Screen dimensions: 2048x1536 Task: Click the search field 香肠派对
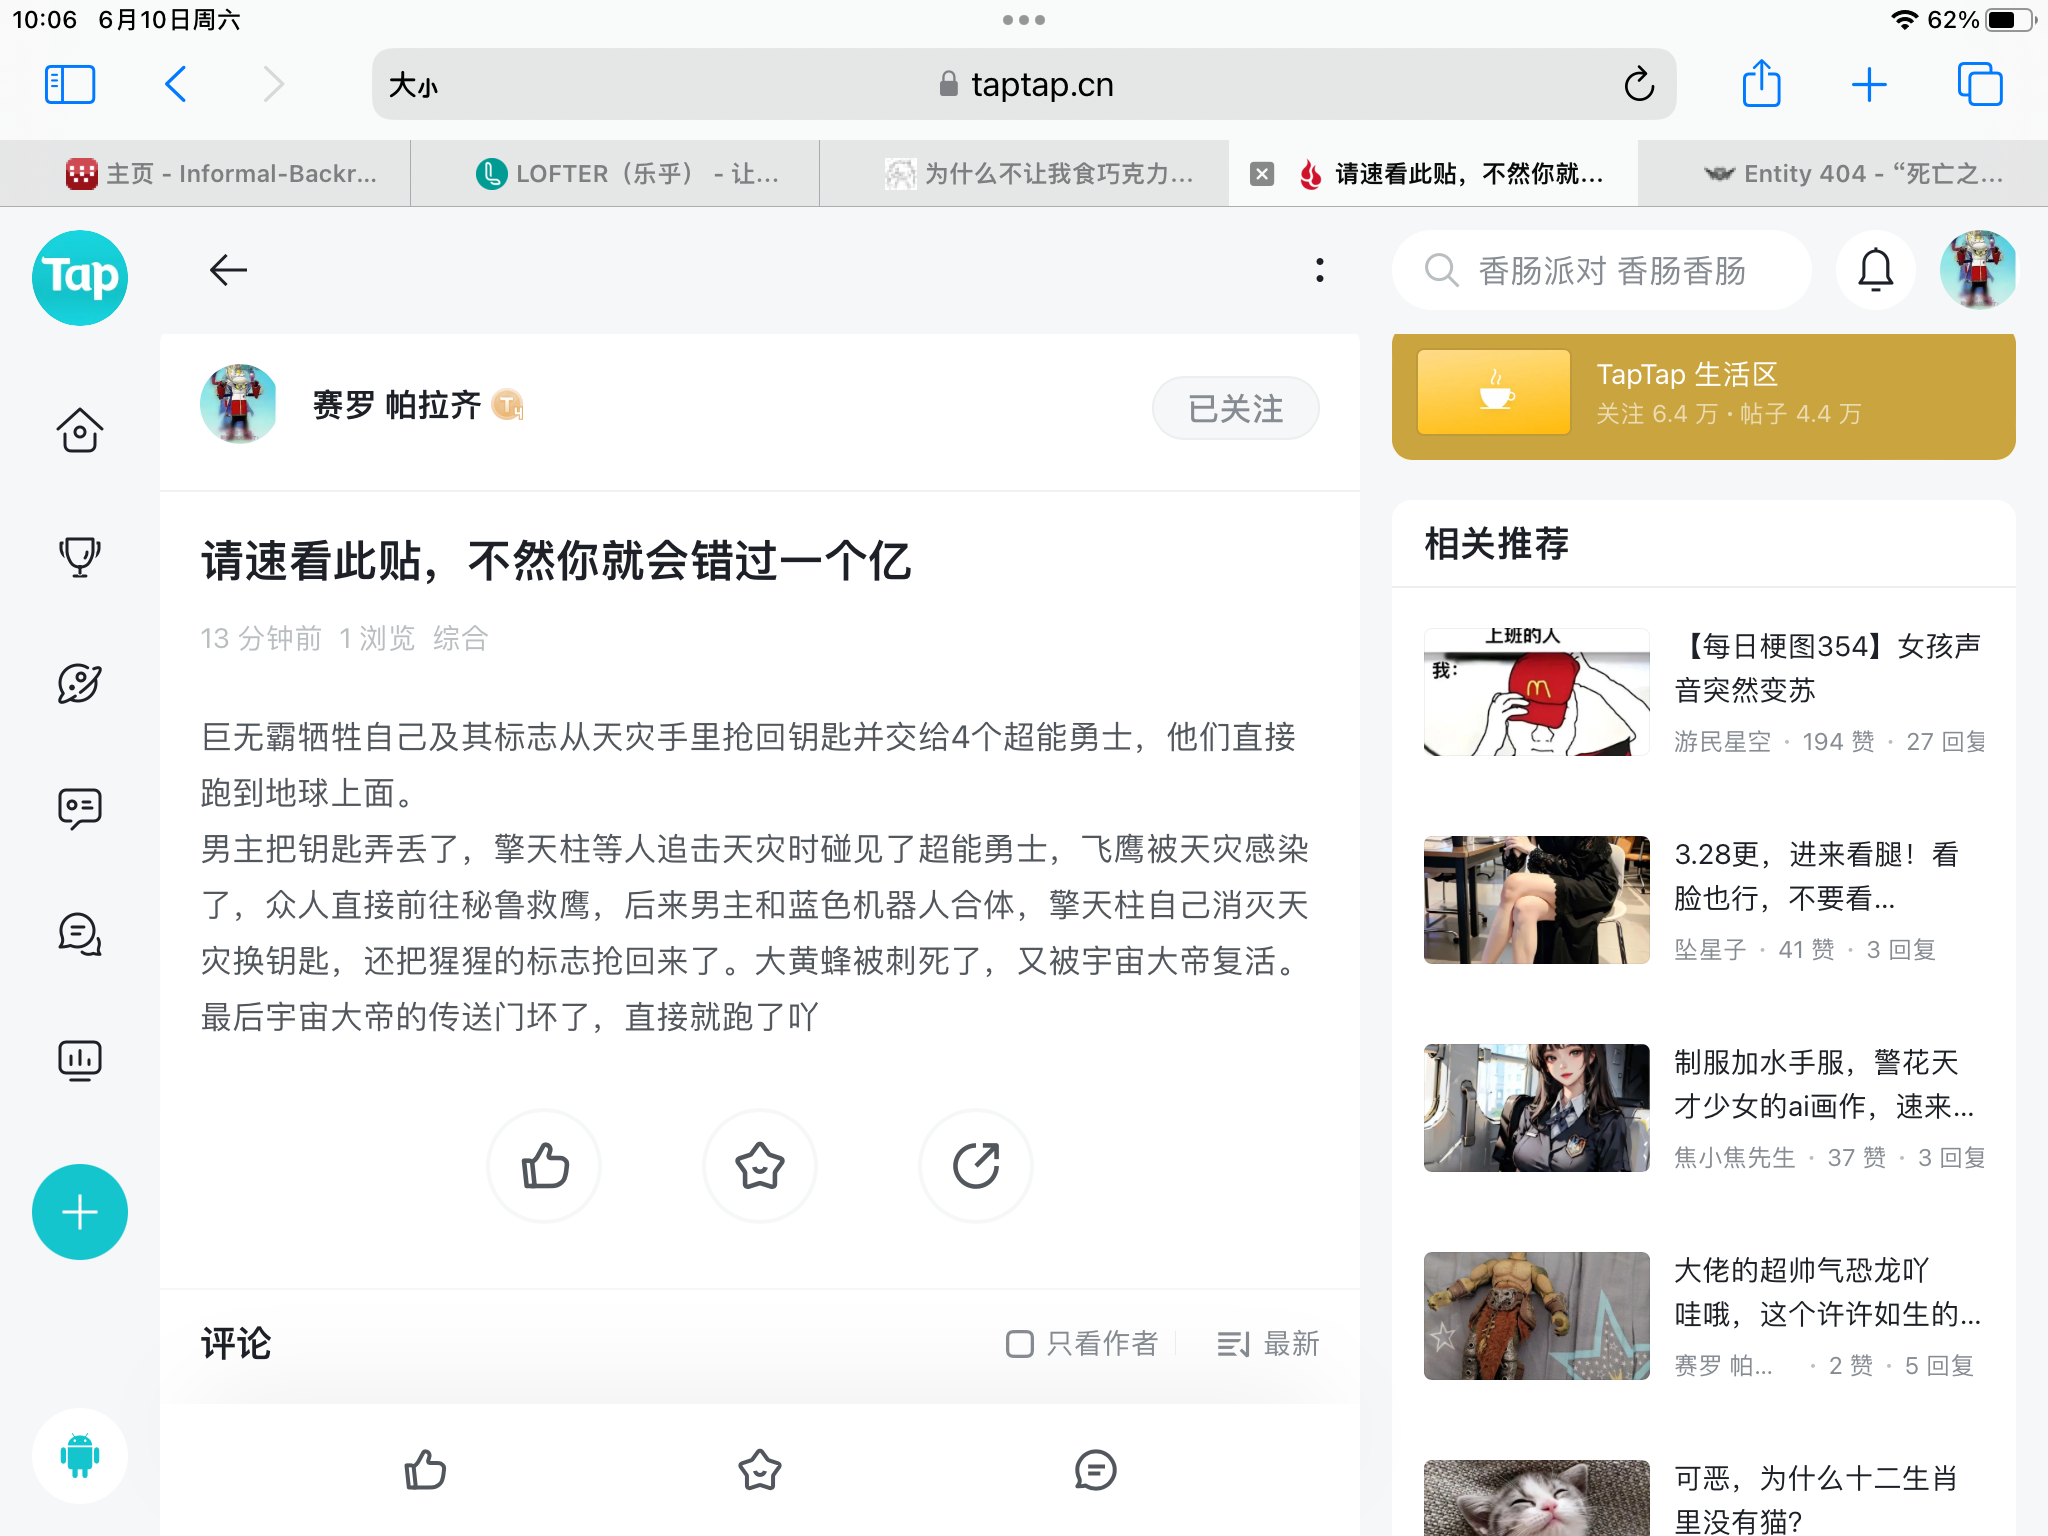tap(1611, 270)
